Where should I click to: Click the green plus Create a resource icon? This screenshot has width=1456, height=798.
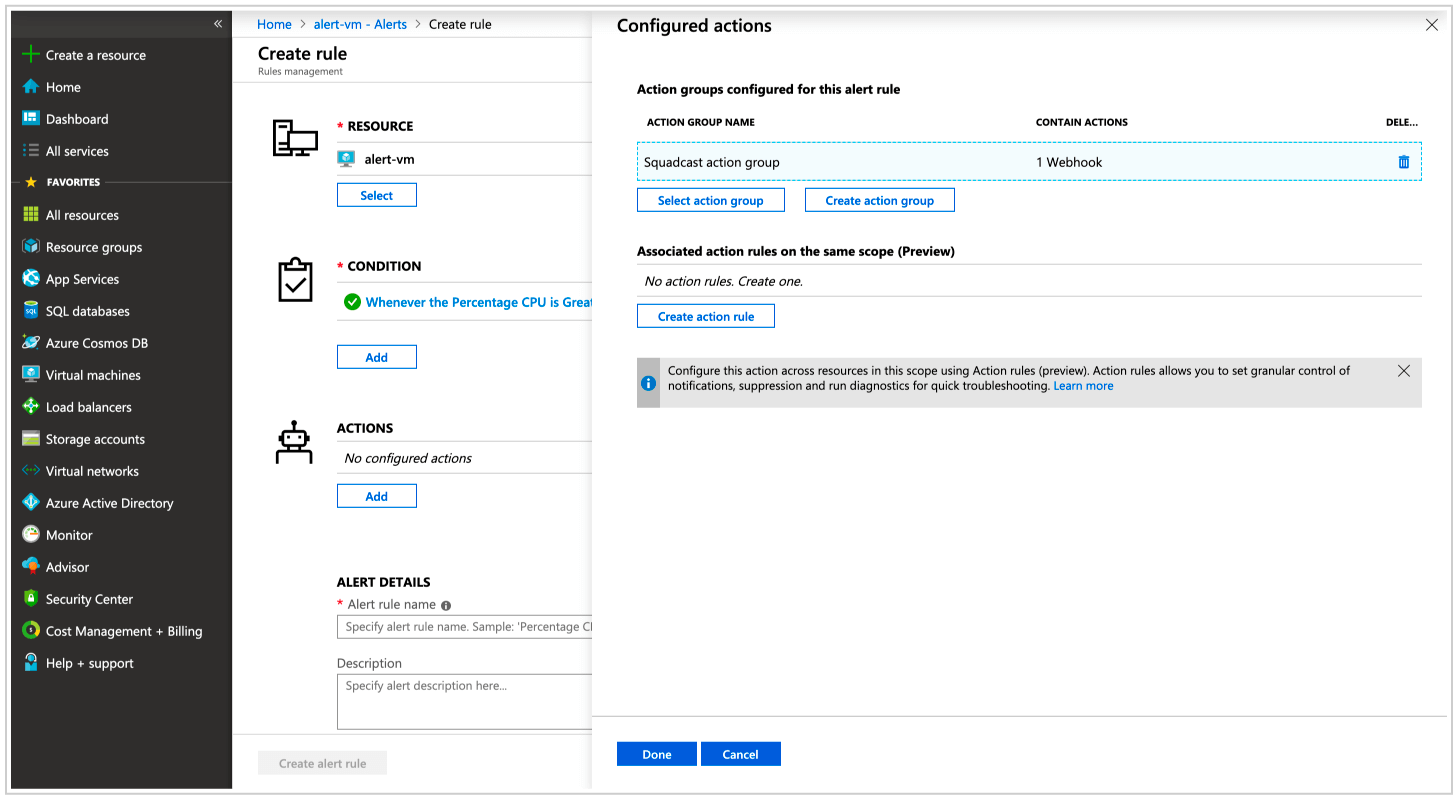click(x=30, y=55)
